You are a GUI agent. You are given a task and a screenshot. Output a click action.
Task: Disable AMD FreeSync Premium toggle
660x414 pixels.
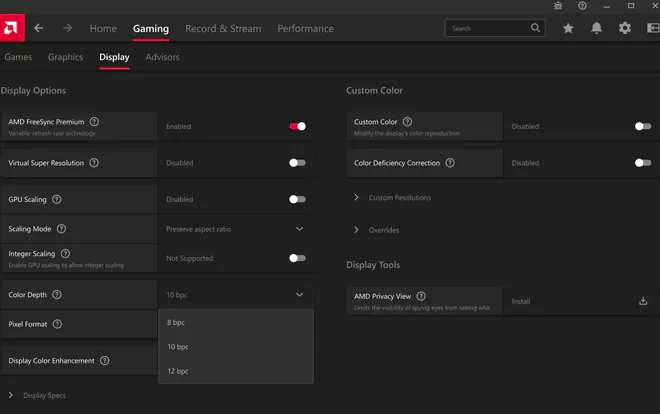pyautogui.click(x=298, y=126)
